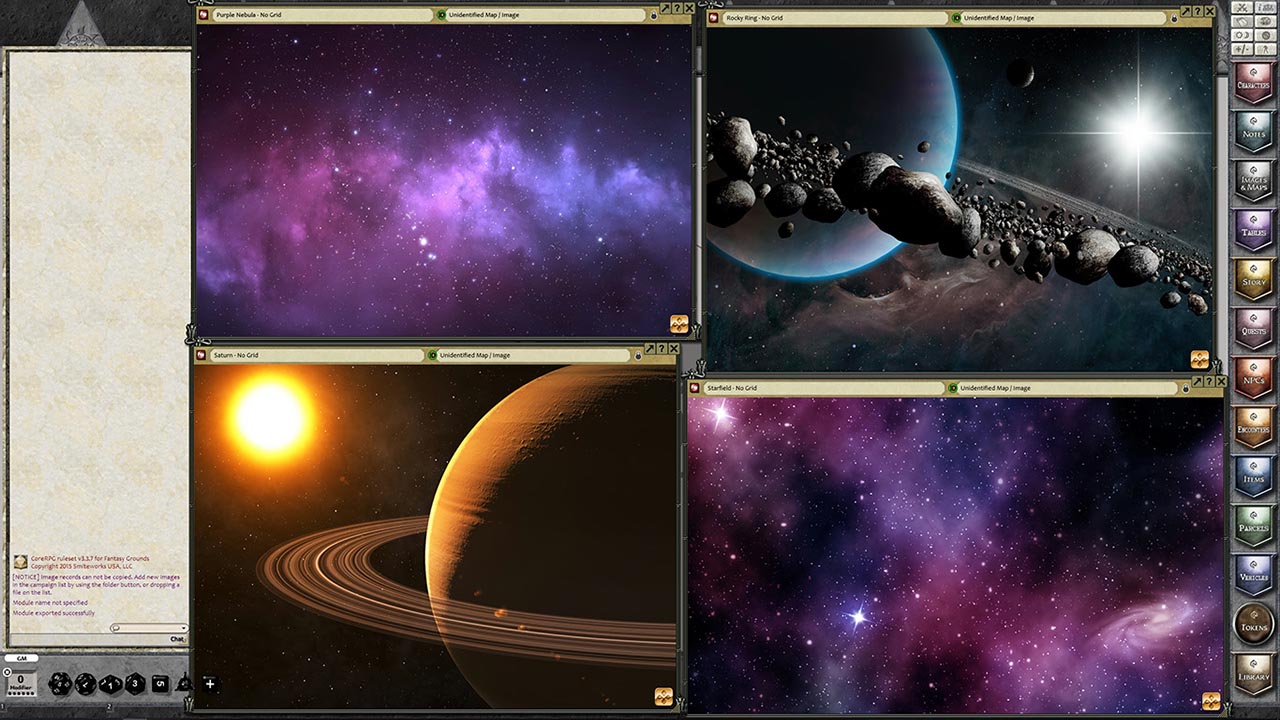Screen dimensions: 1280x720
Task: Roll the d20 from the dice bar
Action: pyautogui.click(x=60, y=684)
